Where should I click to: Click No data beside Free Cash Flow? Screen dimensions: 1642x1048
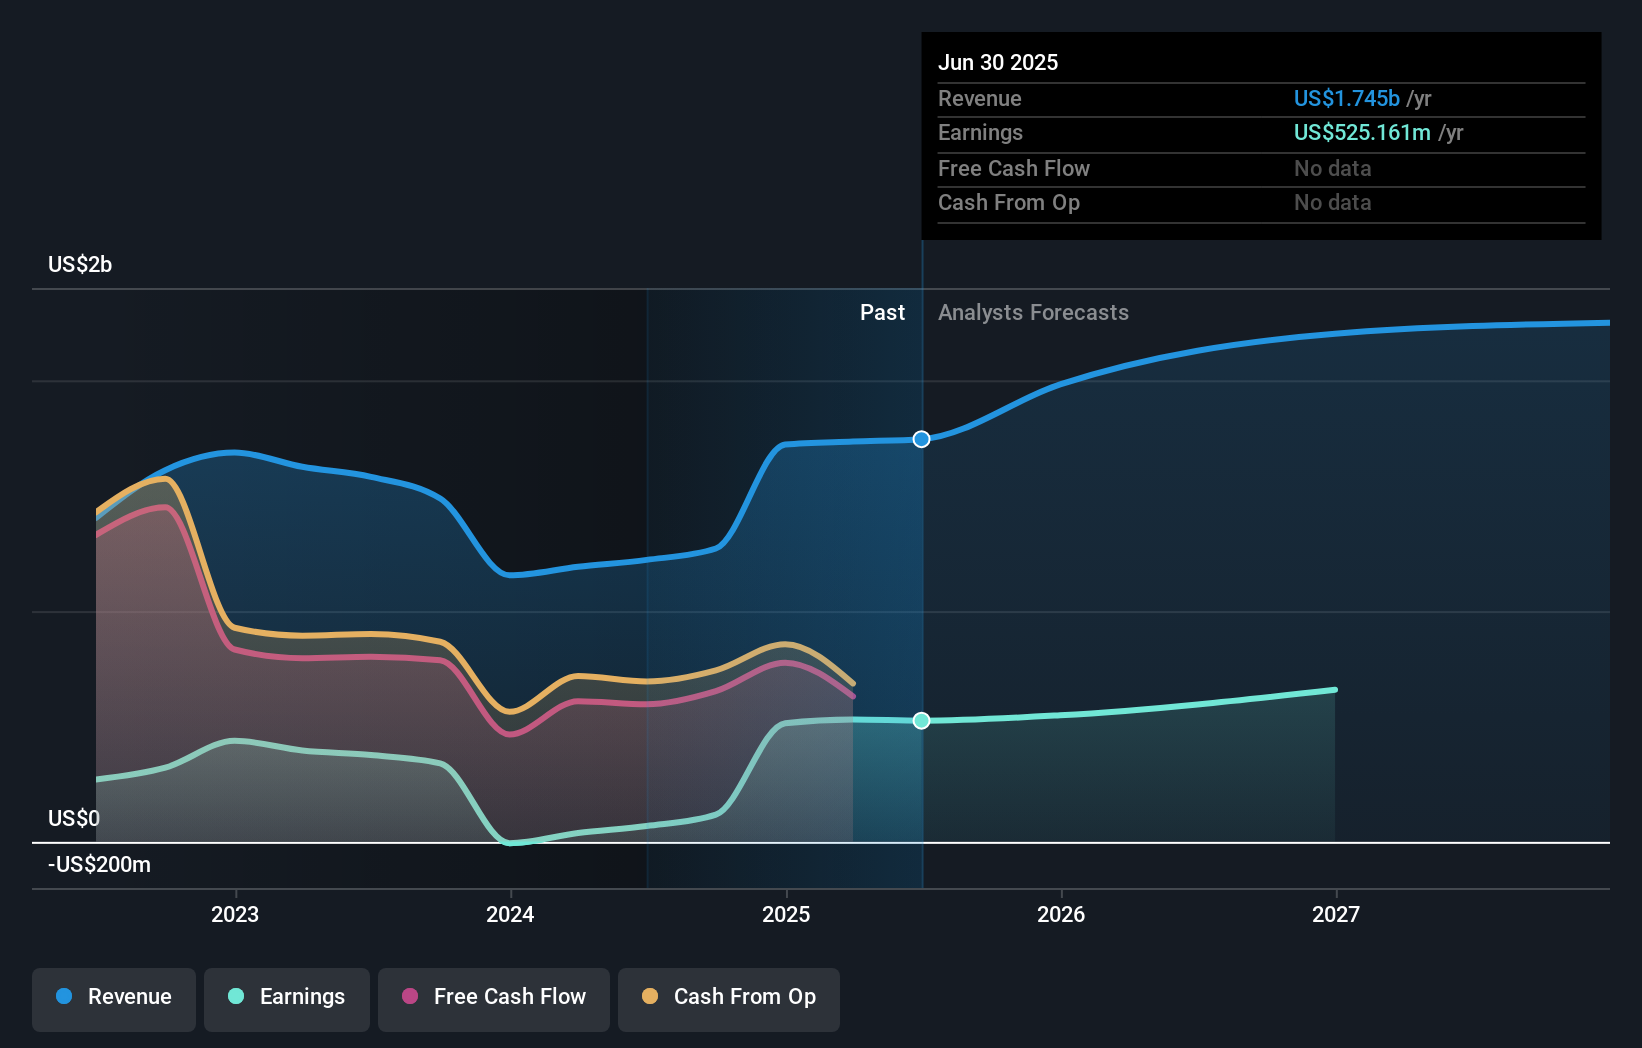(x=1333, y=168)
